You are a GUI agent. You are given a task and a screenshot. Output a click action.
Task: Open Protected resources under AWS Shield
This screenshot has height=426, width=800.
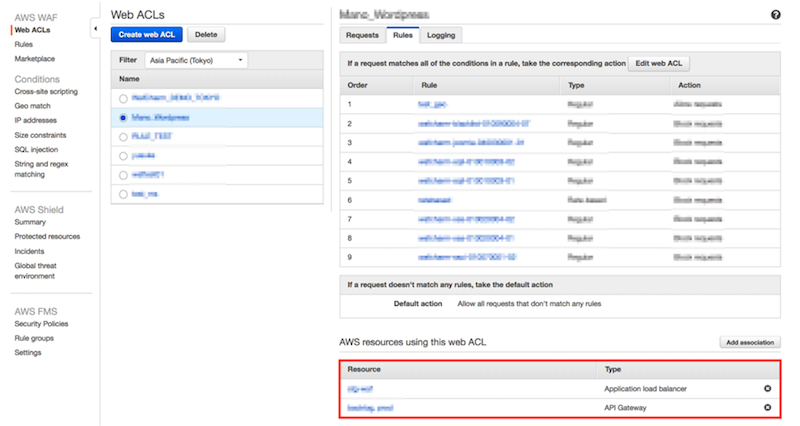tap(47, 236)
